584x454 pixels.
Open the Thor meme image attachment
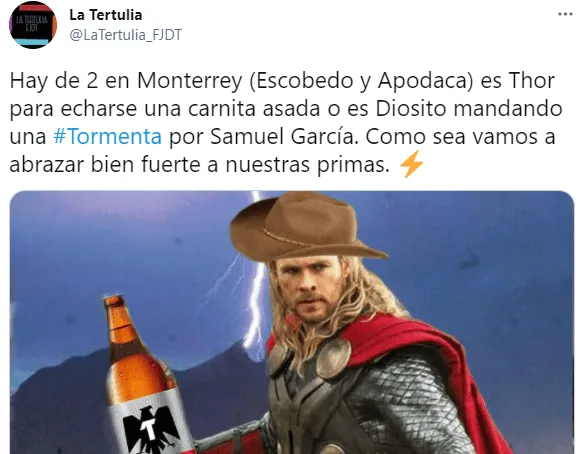(x=292, y=323)
